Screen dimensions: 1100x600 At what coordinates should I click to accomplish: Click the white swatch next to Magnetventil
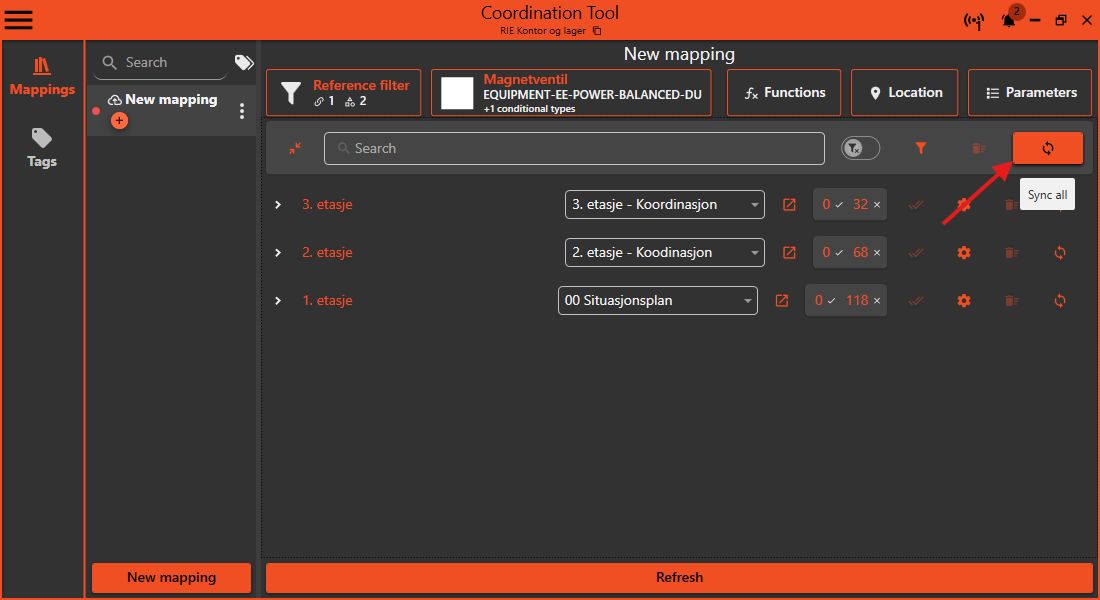pos(456,92)
